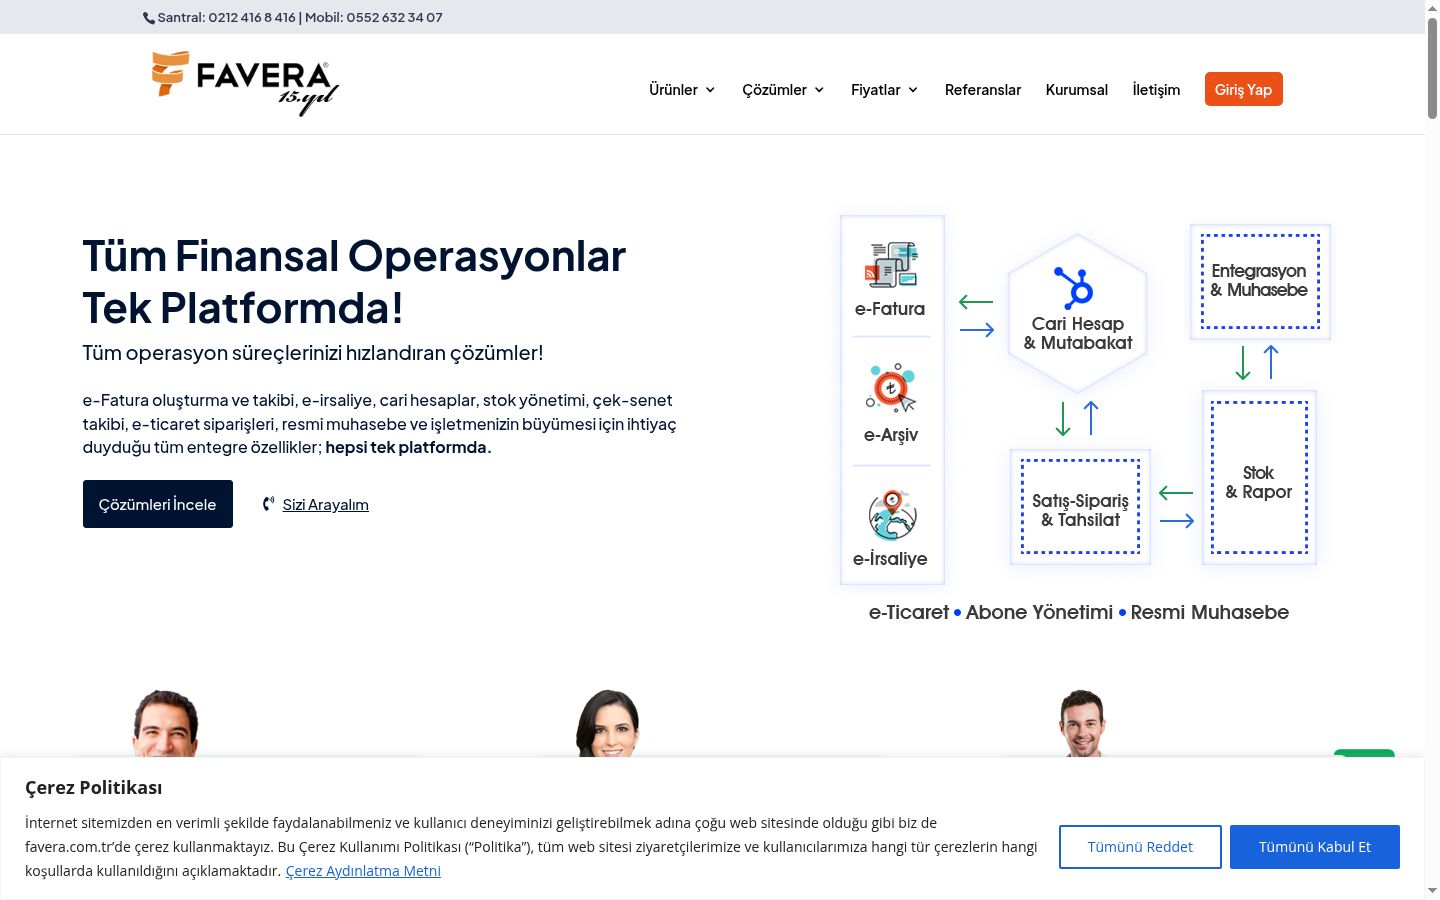The width and height of the screenshot is (1440, 900).
Task: Click the 'Abone Yönetimi' text
Action: pyautogui.click(x=1039, y=612)
